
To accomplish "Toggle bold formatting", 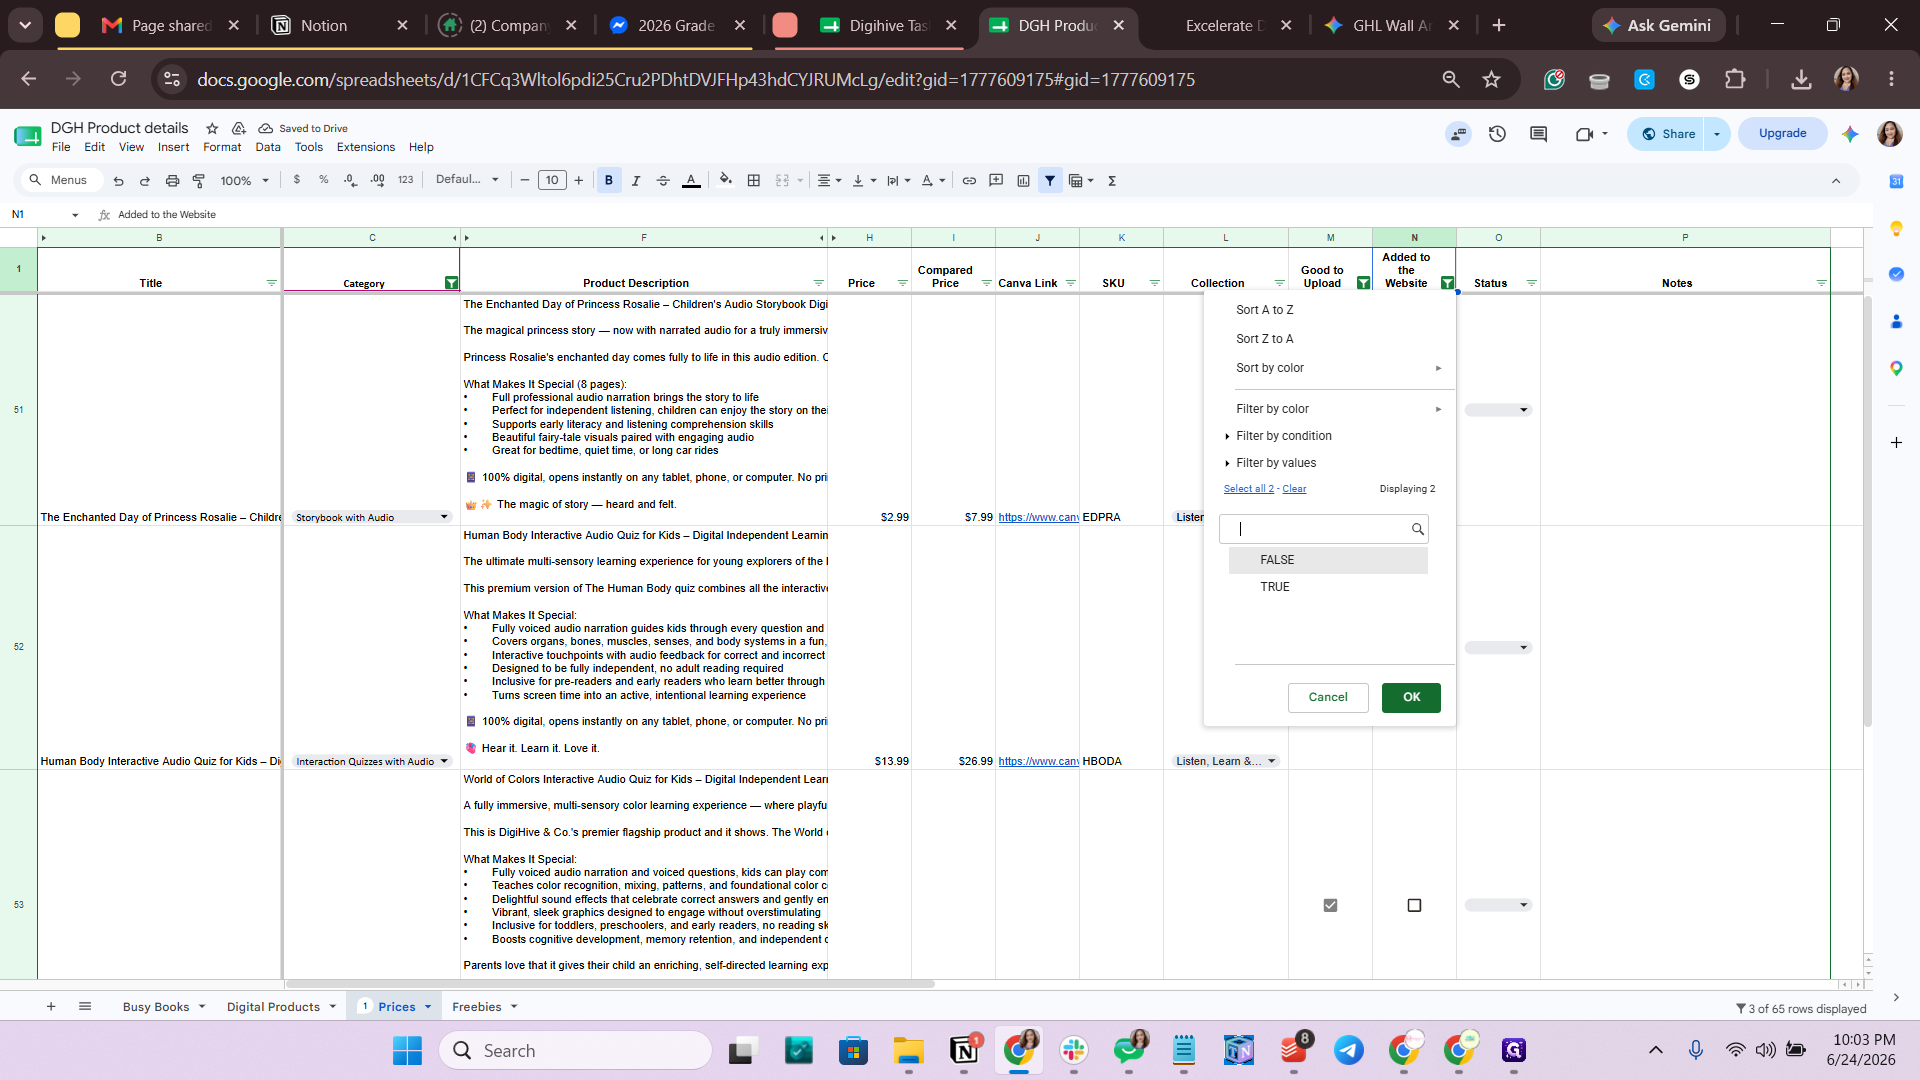I will (x=609, y=181).
